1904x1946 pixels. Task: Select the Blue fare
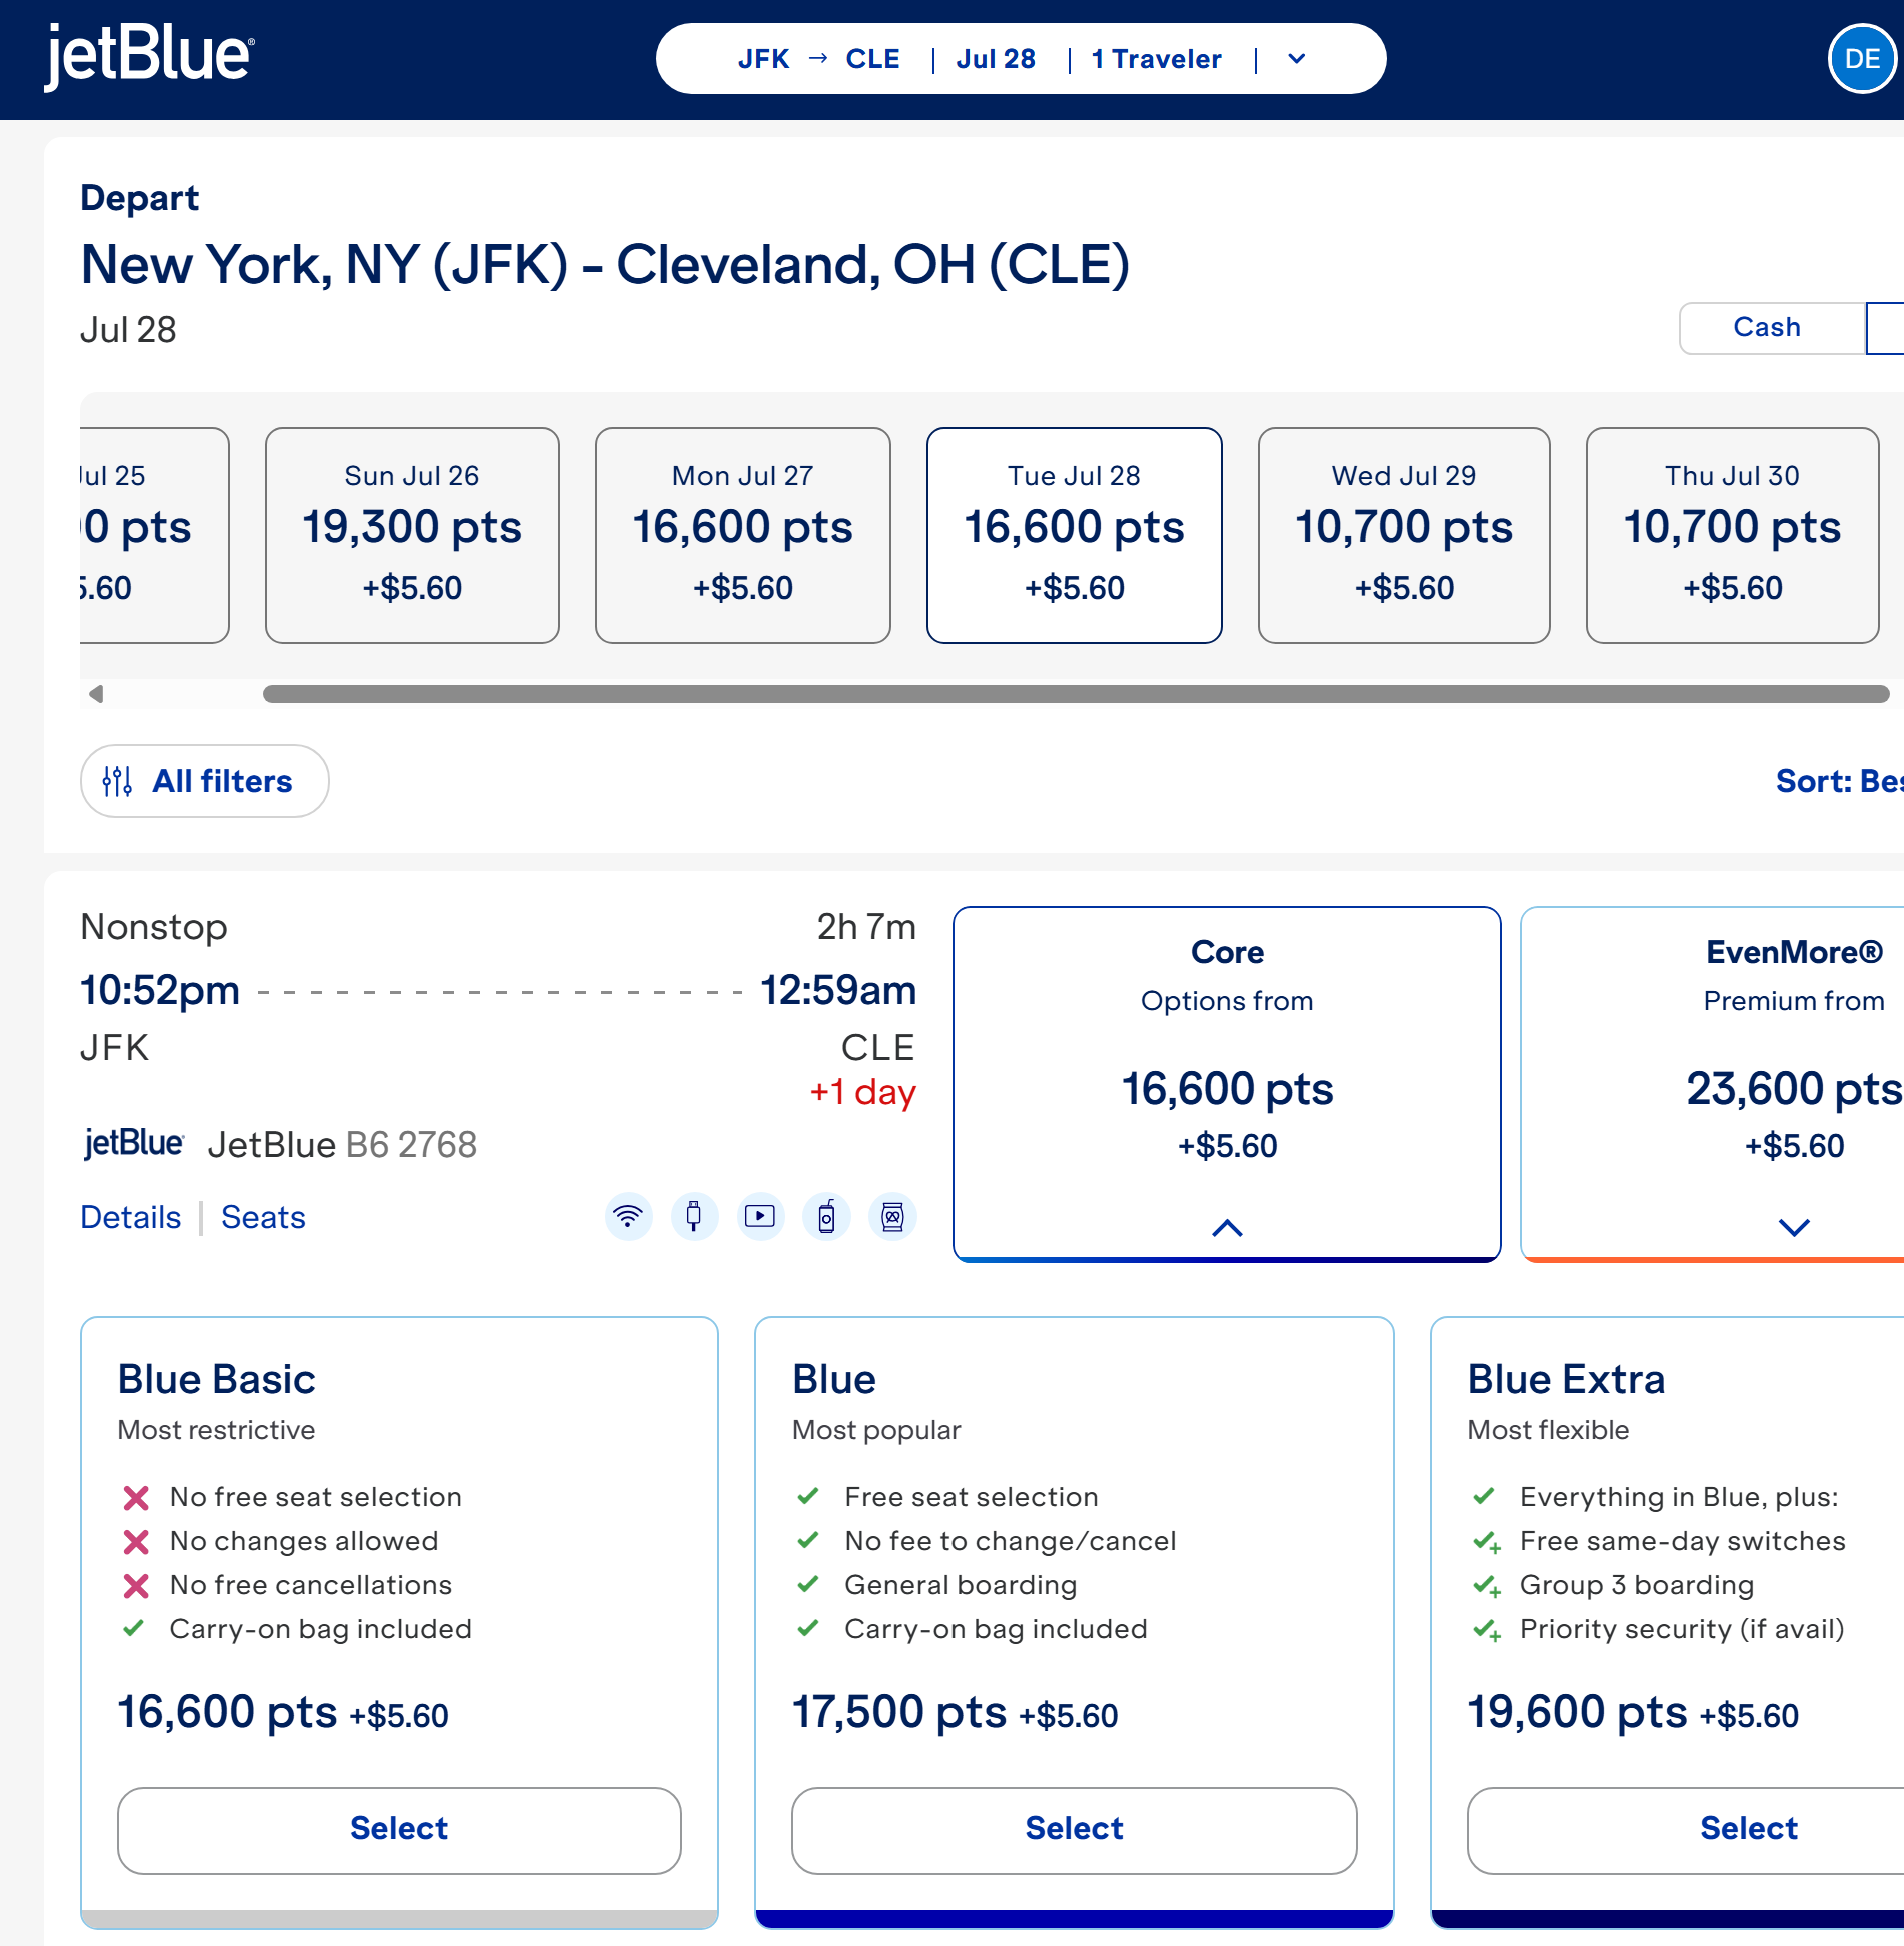point(1074,1830)
